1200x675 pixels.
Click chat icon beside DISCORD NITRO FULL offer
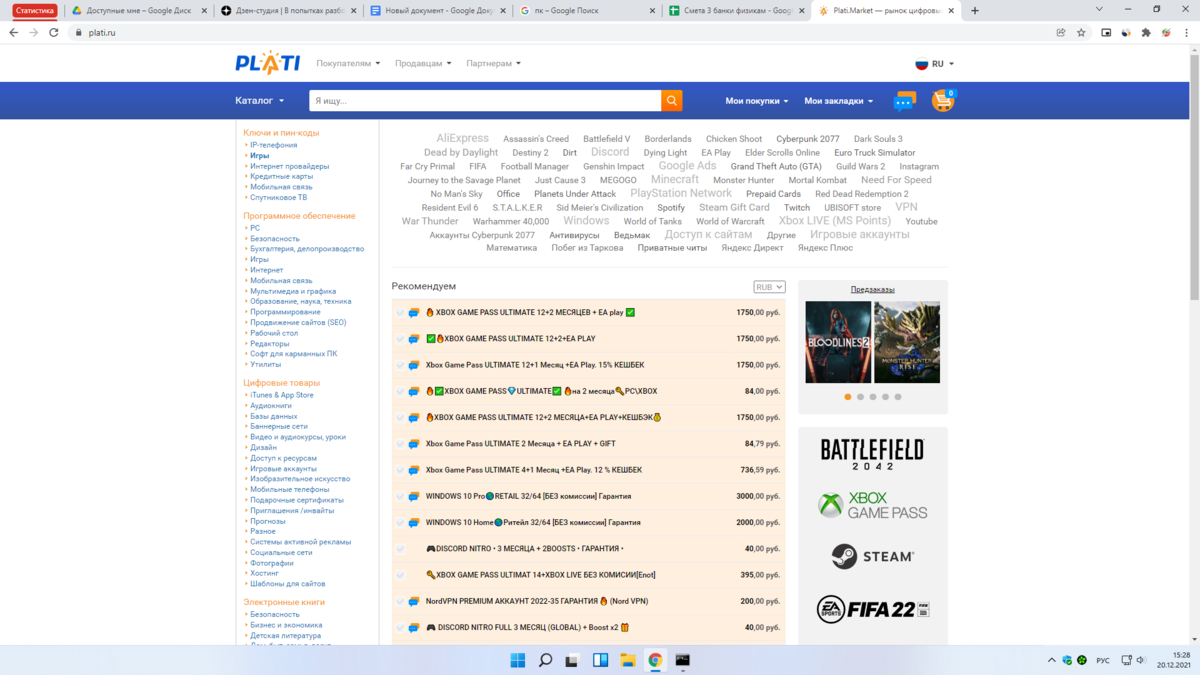click(x=414, y=627)
